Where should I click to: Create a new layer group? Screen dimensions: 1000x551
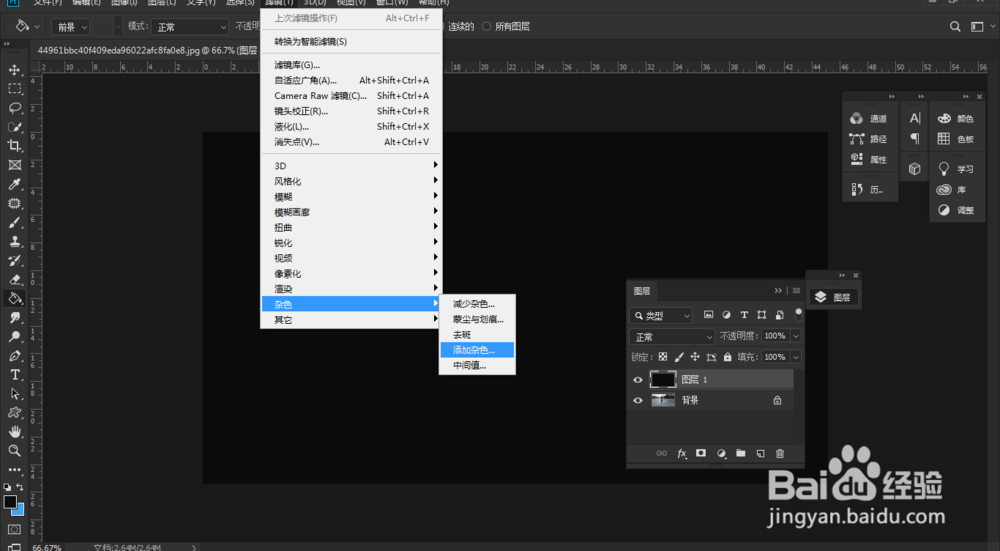coord(740,453)
